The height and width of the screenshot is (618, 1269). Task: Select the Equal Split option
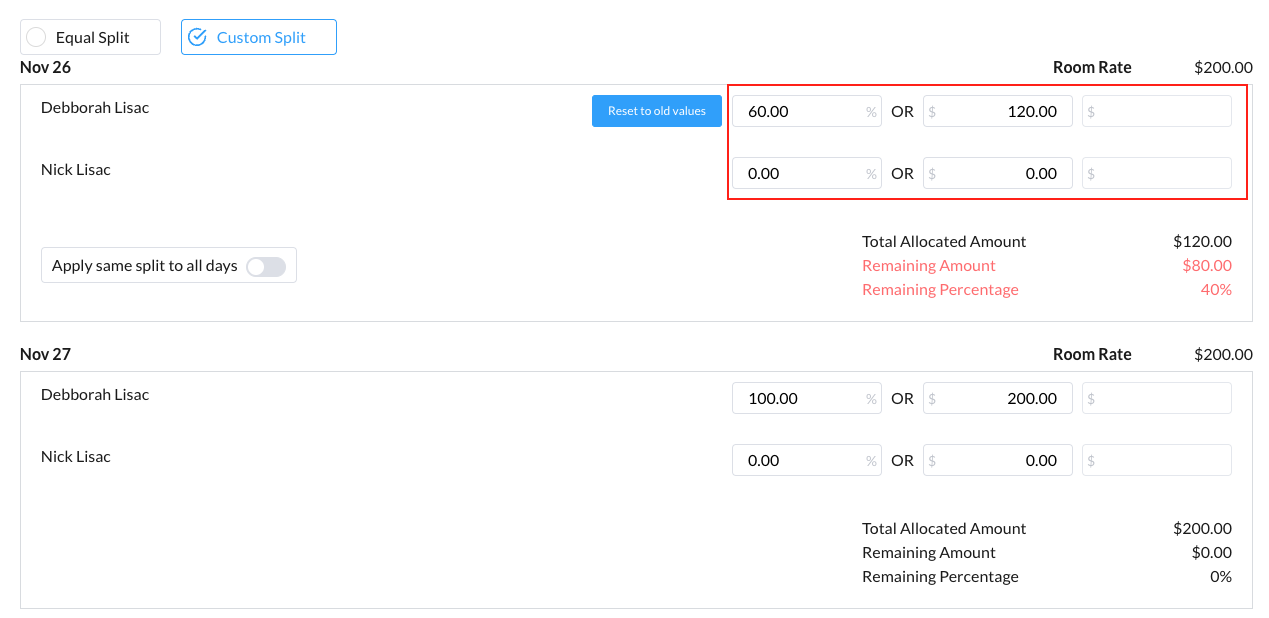coord(90,37)
